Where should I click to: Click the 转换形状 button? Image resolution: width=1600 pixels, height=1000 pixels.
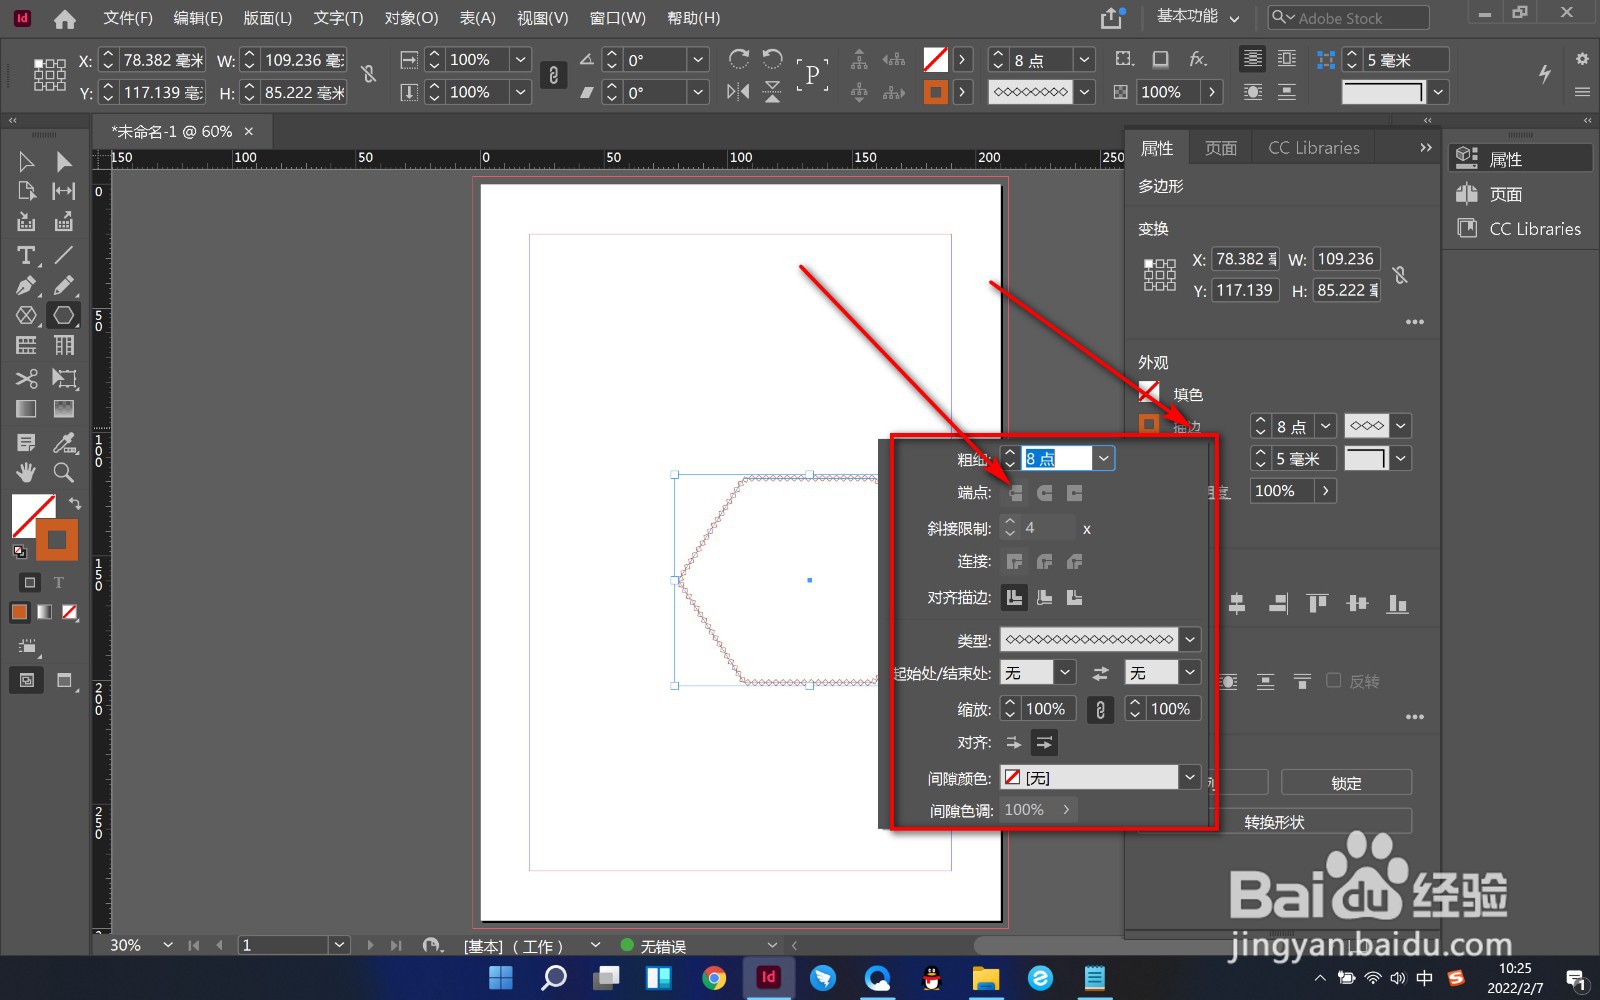(x=1274, y=822)
